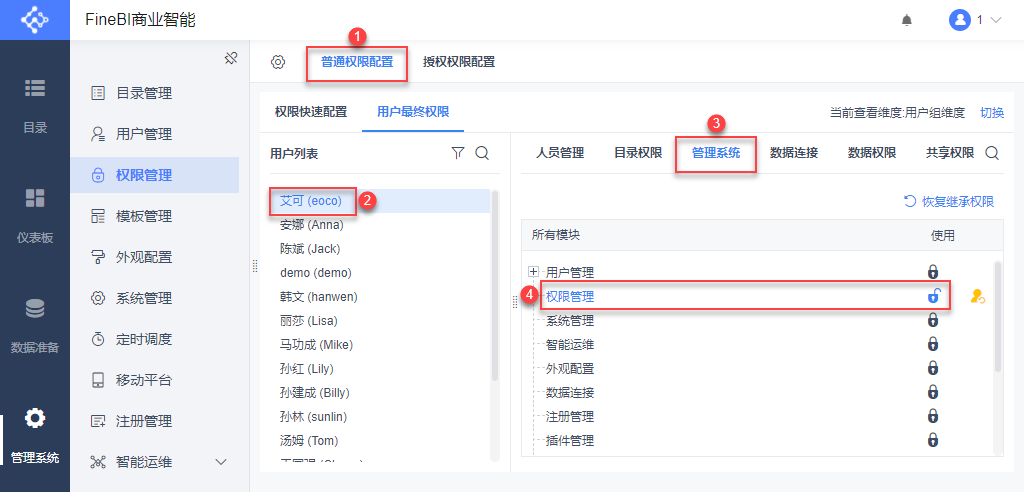Open the user account dropdown
The height and width of the screenshot is (492, 1024).
pos(975,20)
